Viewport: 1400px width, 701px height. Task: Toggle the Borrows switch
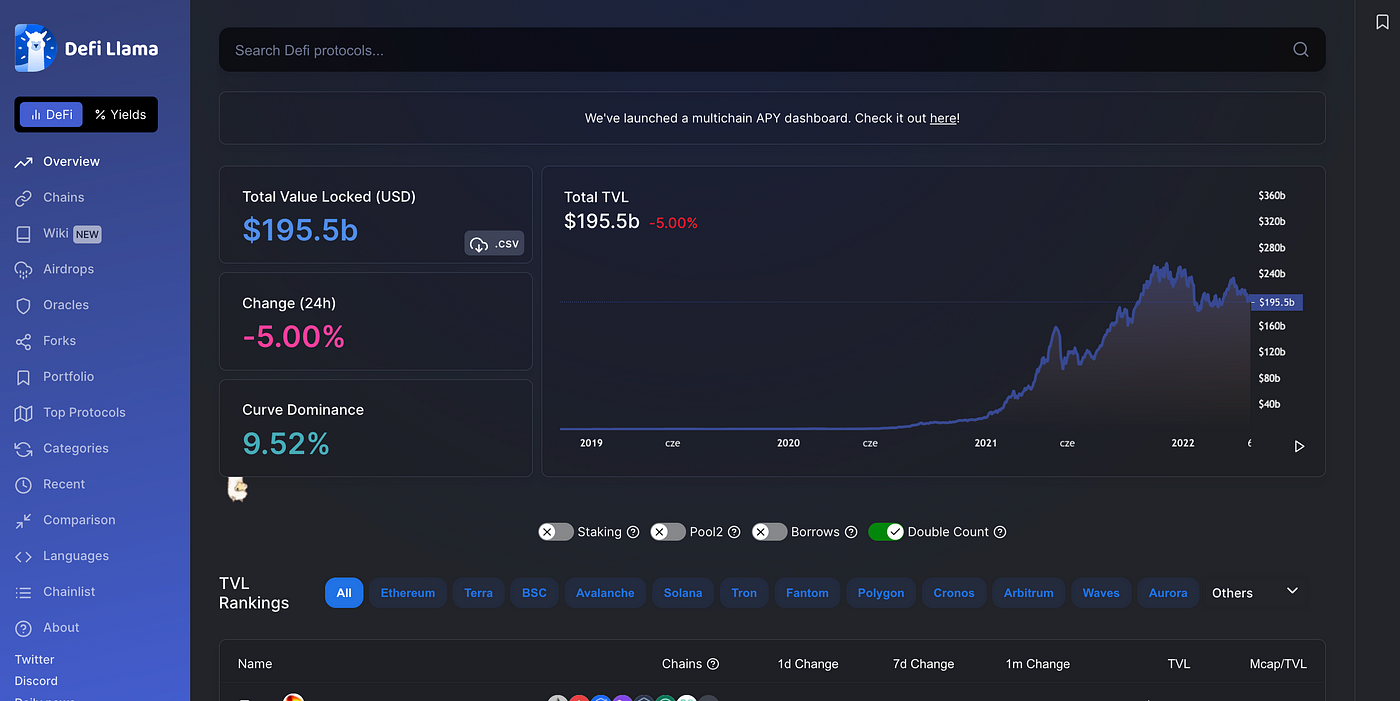point(770,532)
